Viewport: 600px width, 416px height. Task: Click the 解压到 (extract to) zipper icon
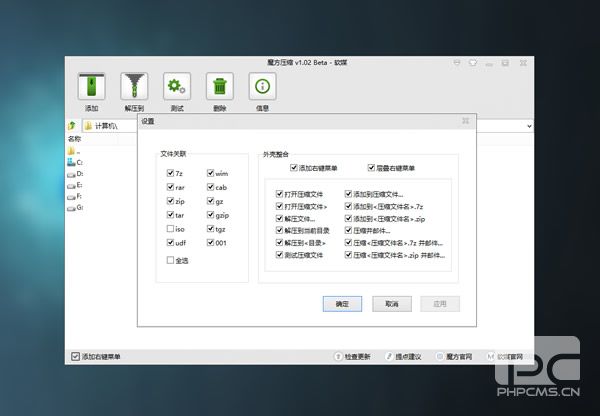(134, 86)
